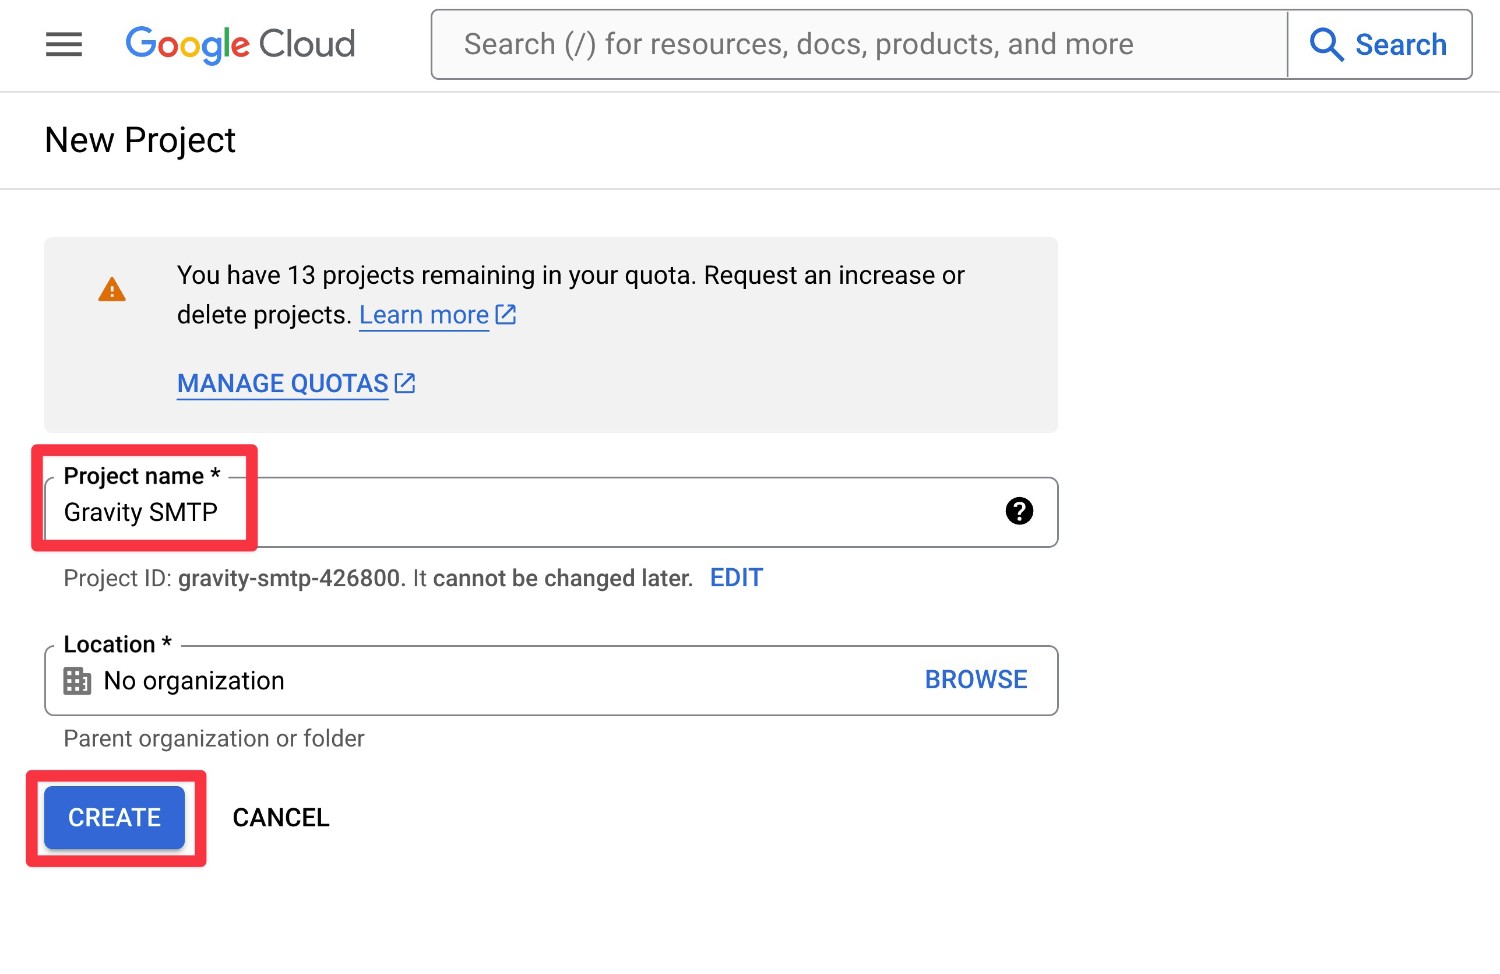Click the Project name help question icon
The width and height of the screenshot is (1500, 974).
[x=1019, y=511]
